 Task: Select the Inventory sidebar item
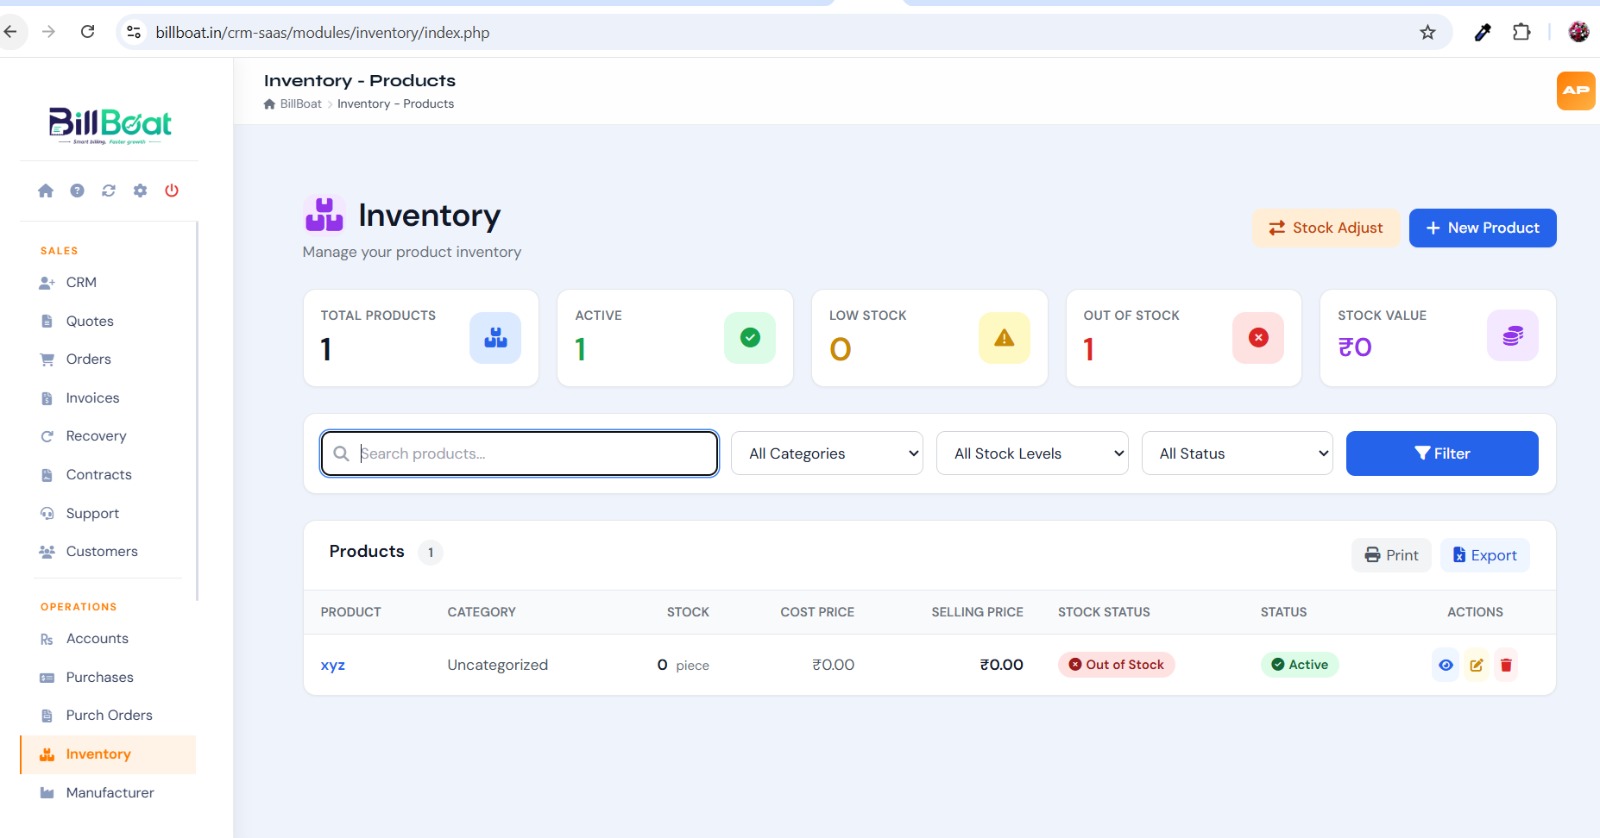pos(108,754)
